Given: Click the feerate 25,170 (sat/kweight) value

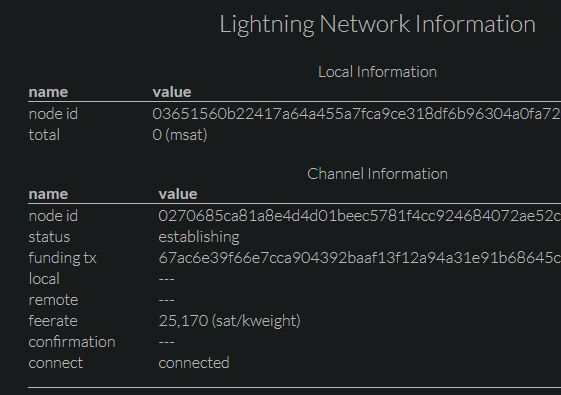Looking at the screenshot, I should pyautogui.click(x=229, y=321).
